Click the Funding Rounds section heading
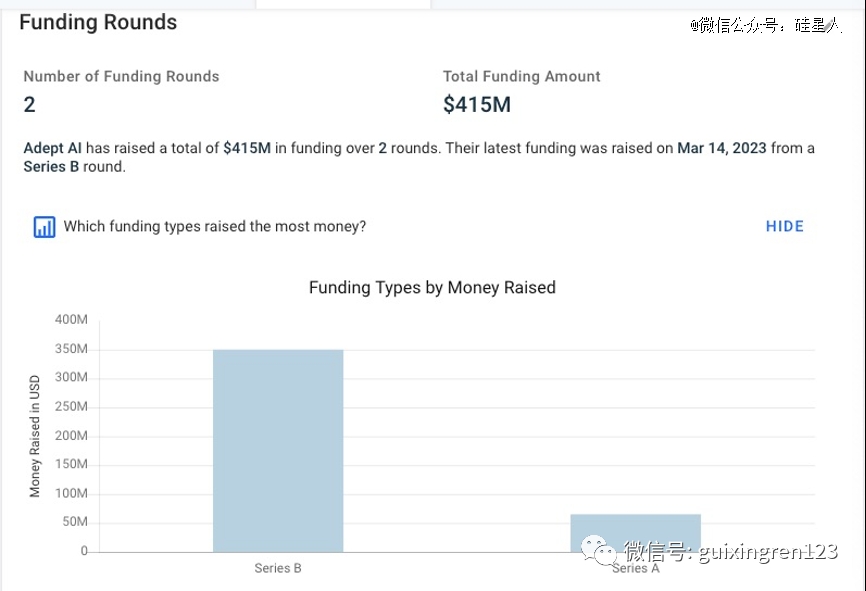This screenshot has width=866, height=591. pyautogui.click(x=98, y=22)
